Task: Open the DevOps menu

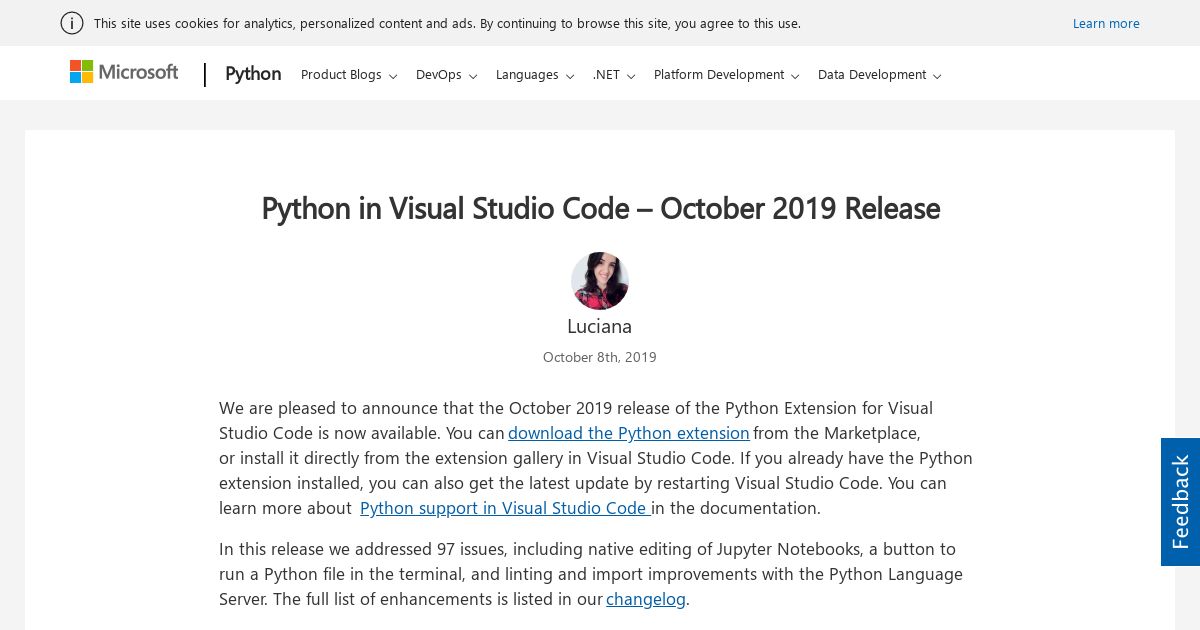Action: point(446,75)
